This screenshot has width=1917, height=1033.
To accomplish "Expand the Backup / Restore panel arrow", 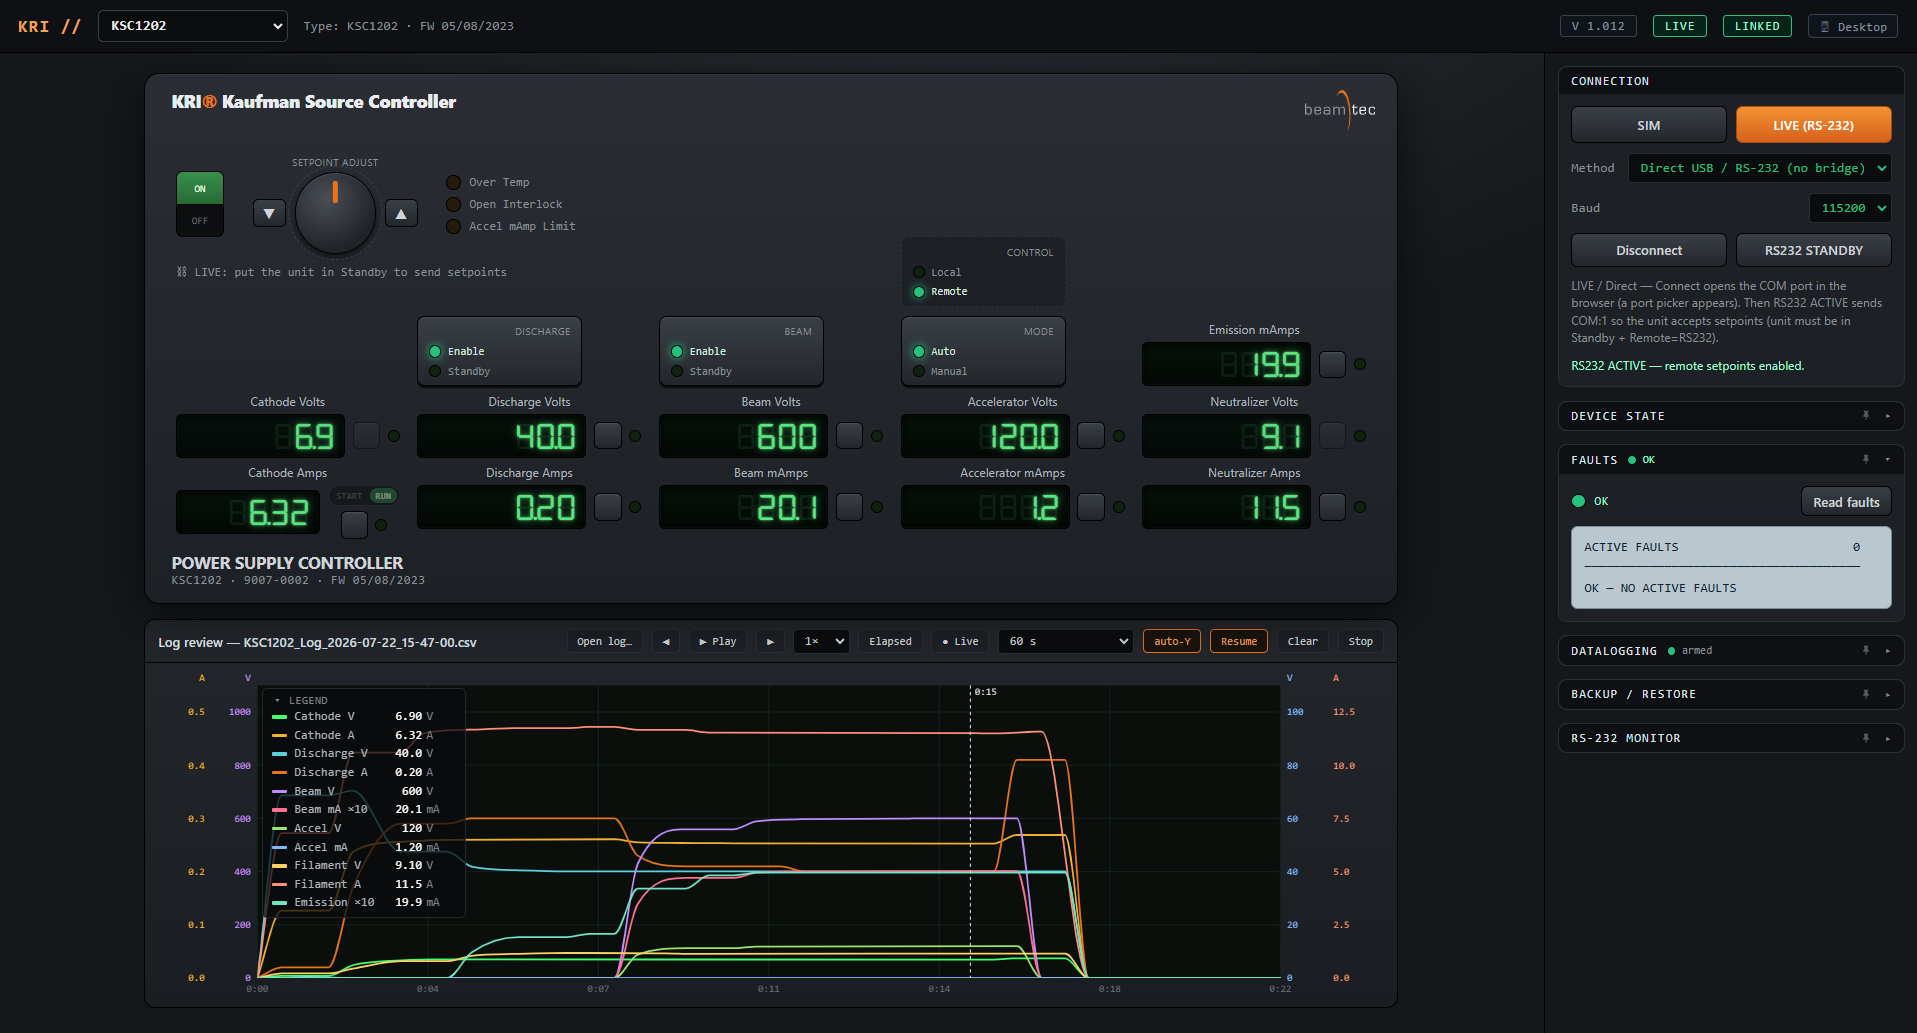I will (1888, 694).
